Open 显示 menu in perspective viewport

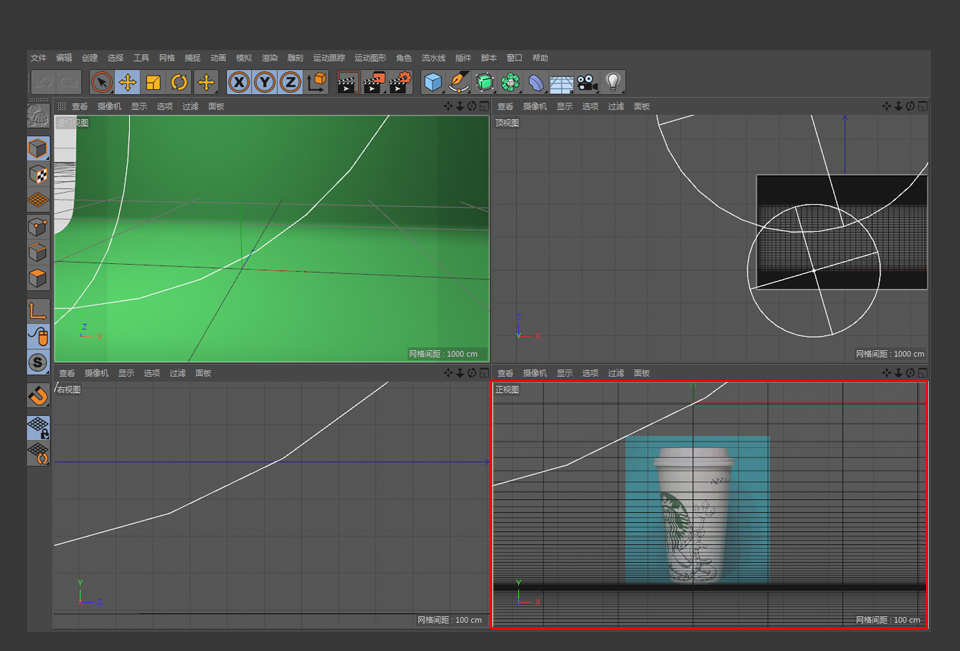[139, 106]
